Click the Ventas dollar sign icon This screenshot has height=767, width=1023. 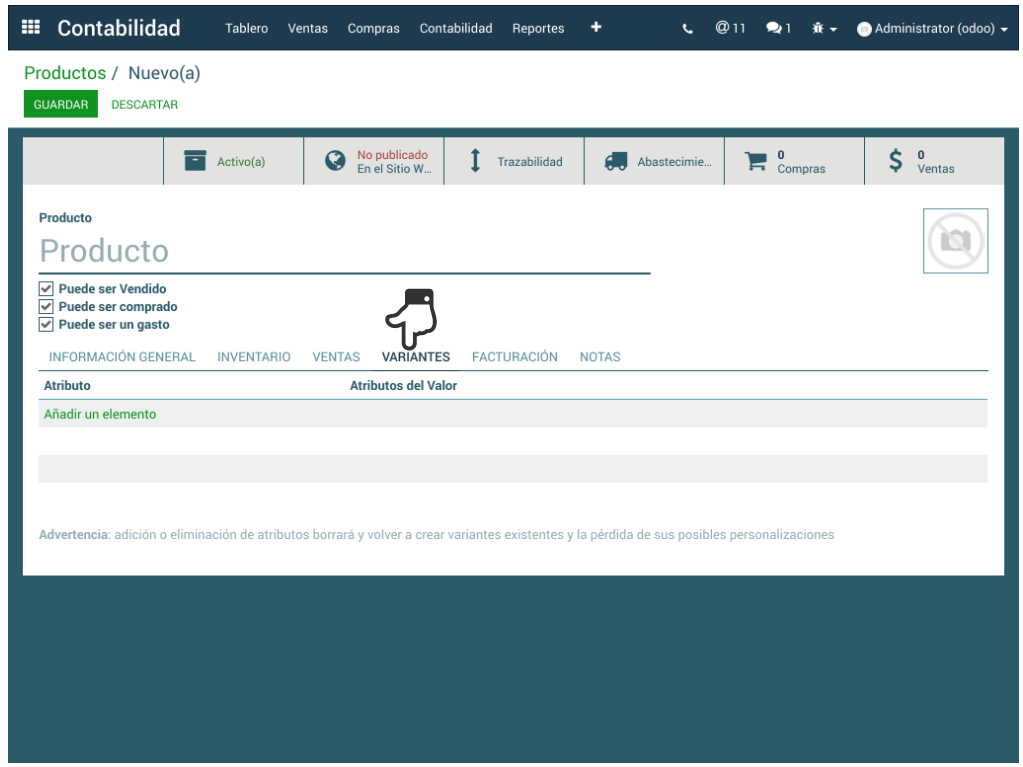pos(896,161)
